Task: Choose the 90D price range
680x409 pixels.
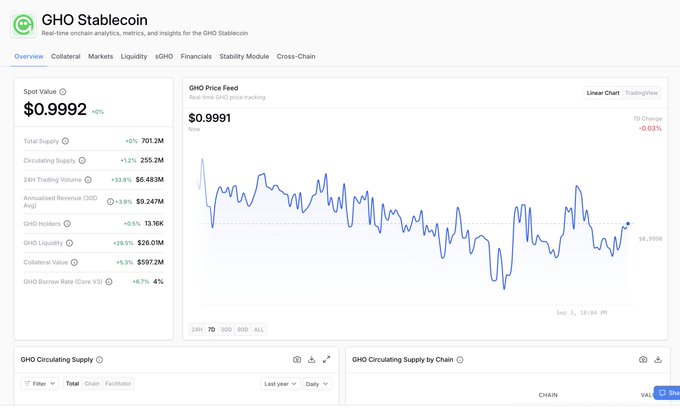Action: pos(243,330)
